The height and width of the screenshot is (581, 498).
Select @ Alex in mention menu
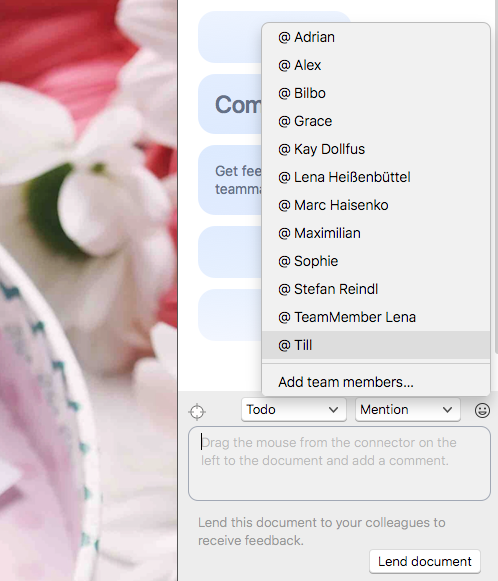pos(376,65)
